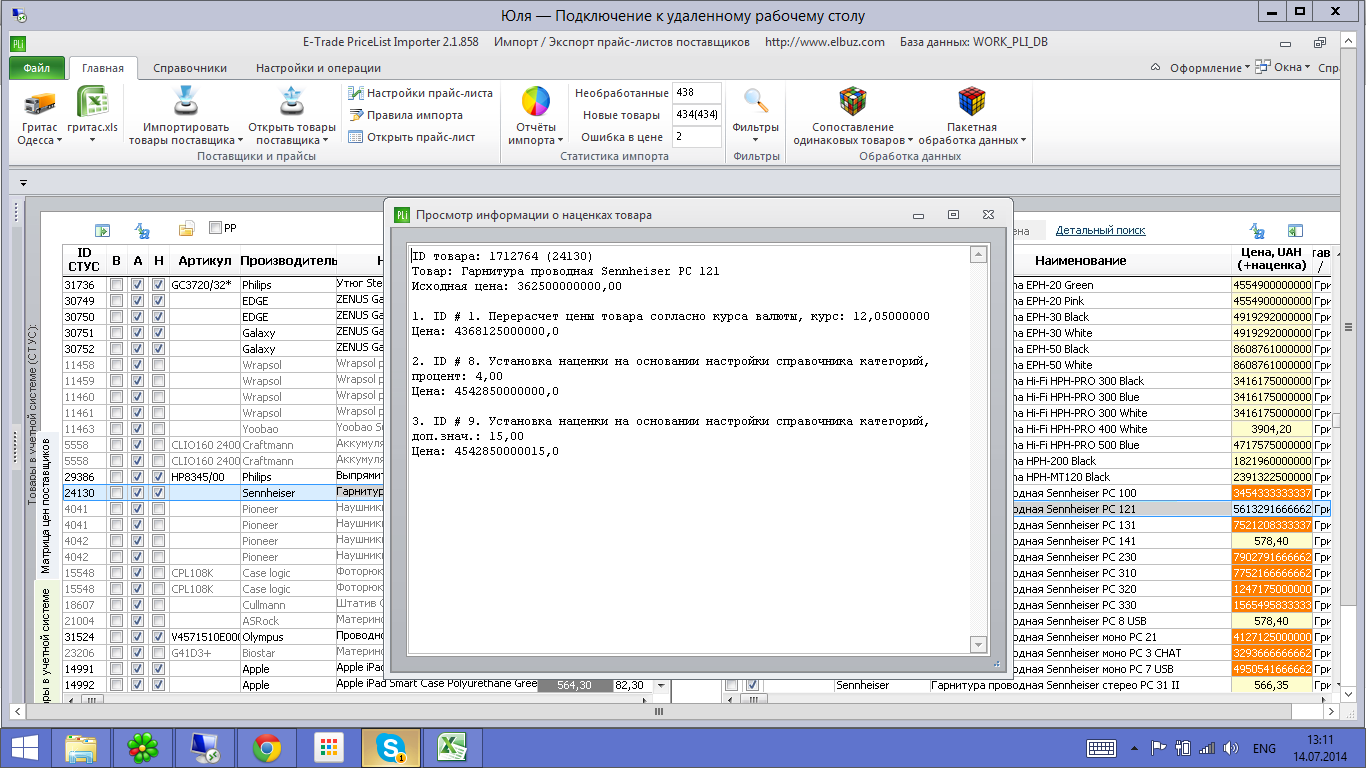The height and width of the screenshot is (768, 1366).
Task: Click the open folder icon in left grid toolbar
Action: click(x=186, y=230)
